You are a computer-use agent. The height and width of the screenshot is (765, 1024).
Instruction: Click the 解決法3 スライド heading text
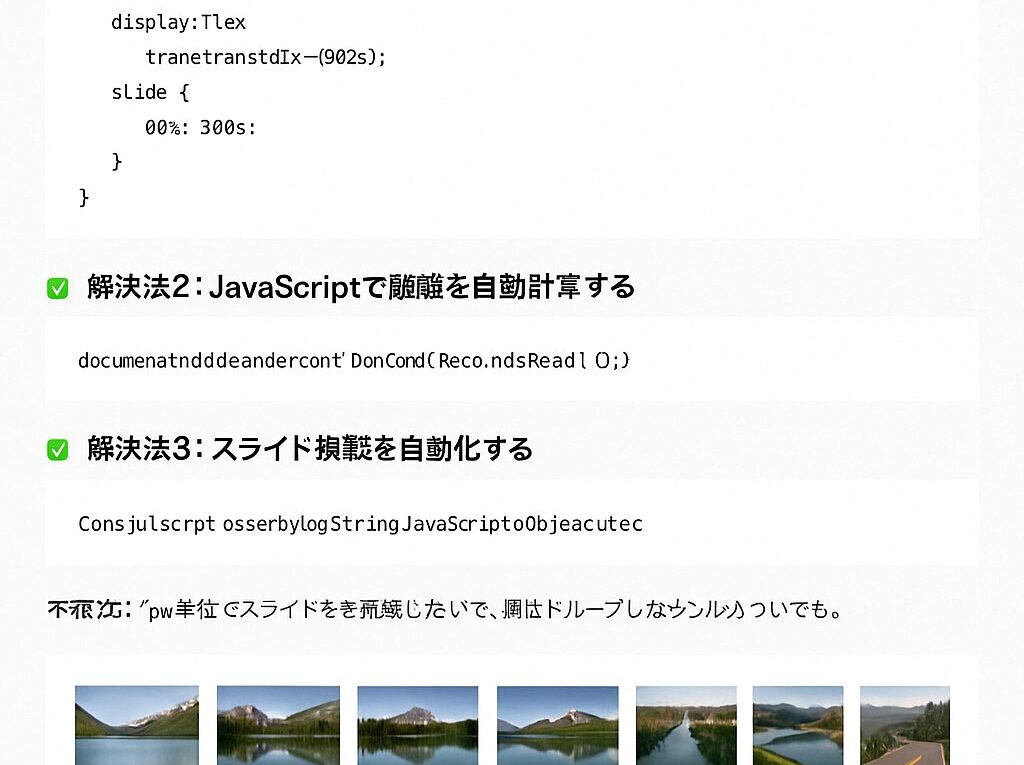309,449
